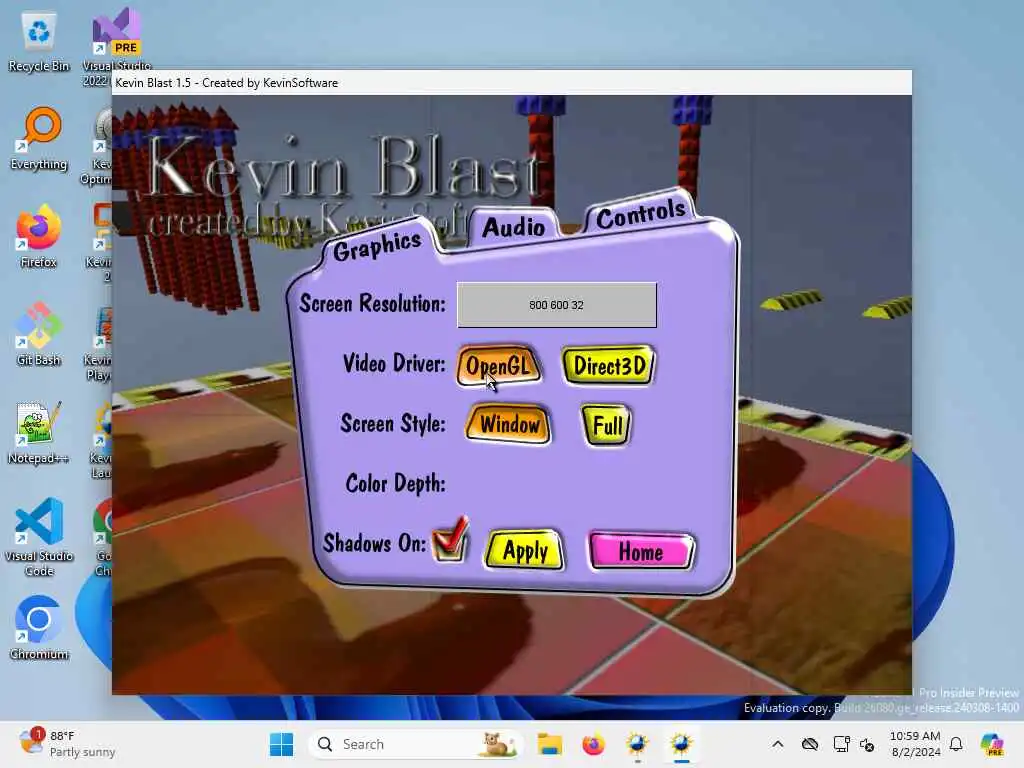Click the Kevin Blast 1.5 window title bar
Viewport: 1024px width, 768px height.
click(x=512, y=83)
